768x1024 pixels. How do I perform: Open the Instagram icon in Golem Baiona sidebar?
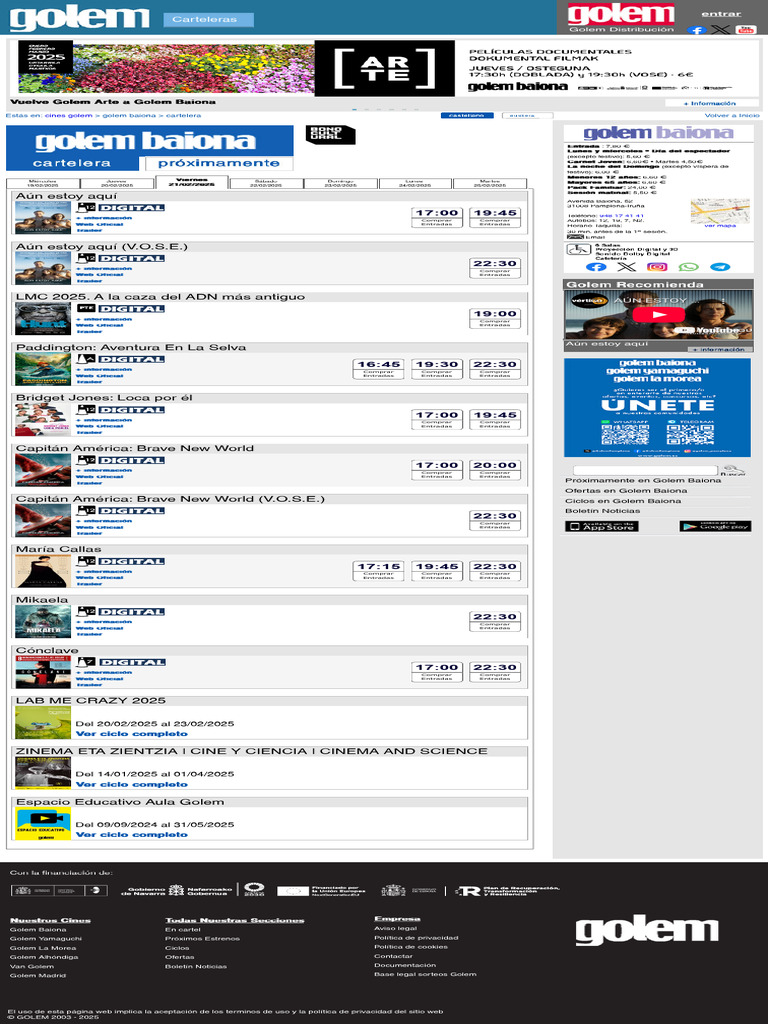tap(657, 267)
